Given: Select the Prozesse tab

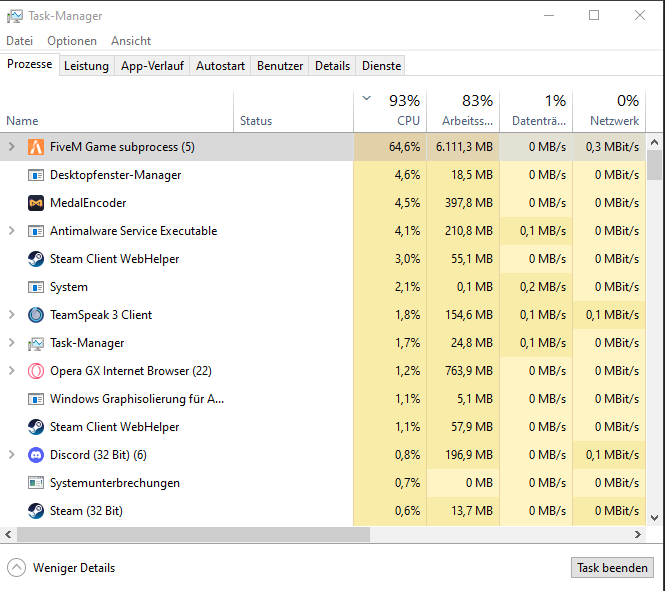Looking at the screenshot, I should [x=30, y=64].
